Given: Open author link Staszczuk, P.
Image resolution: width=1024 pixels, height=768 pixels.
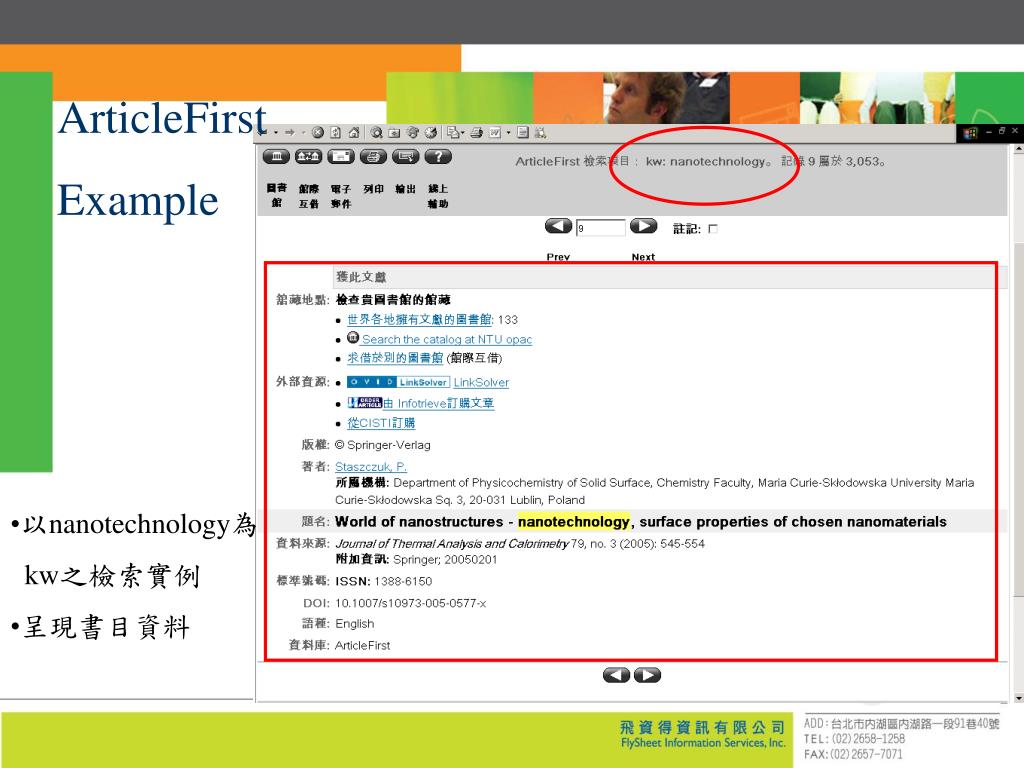Looking at the screenshot, I should pos(371,467).
